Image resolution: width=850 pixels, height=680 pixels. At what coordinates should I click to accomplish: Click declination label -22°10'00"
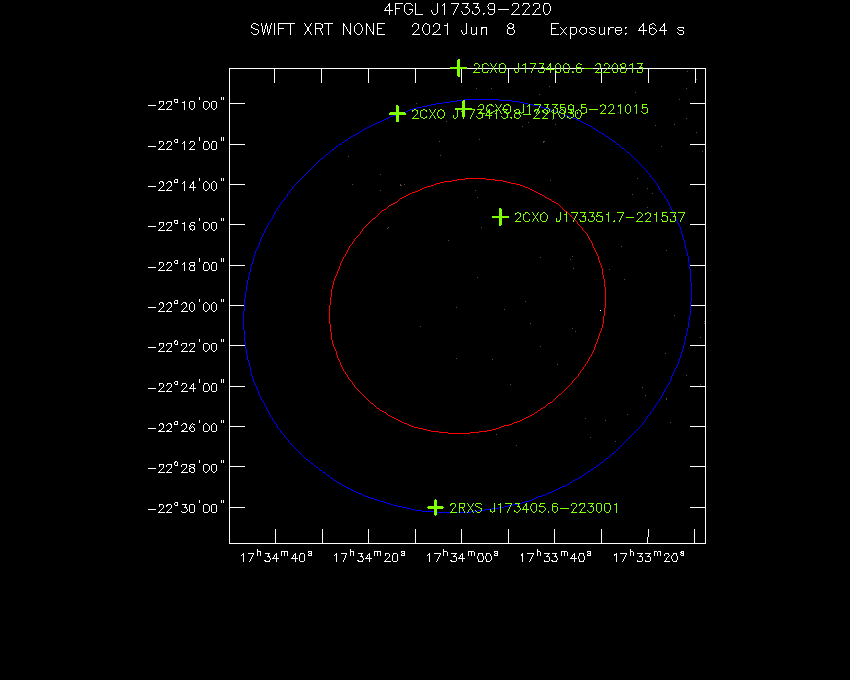(186, 105)
